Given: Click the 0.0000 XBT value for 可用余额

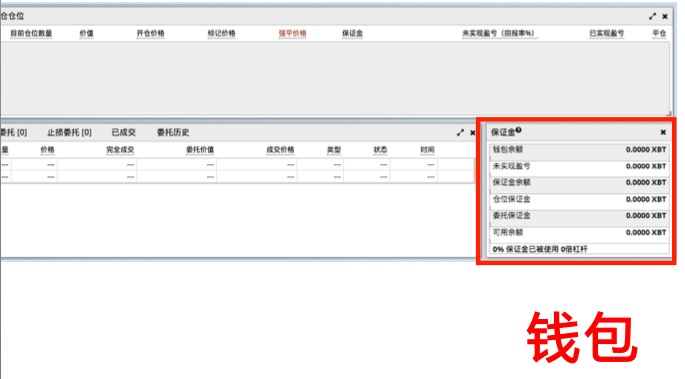Looking at the screenshot, I should coord(646,232).
